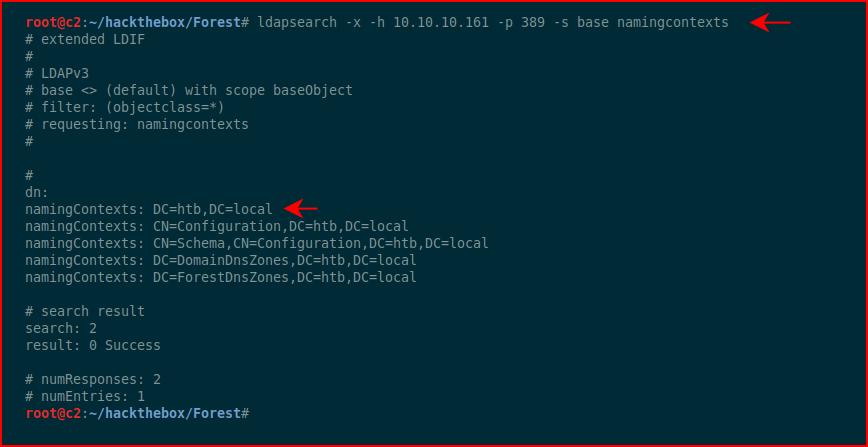Screen dimensions: 868x447
Task: Click the '# numResponses: 2' line
Action: (x=93, y=379)
